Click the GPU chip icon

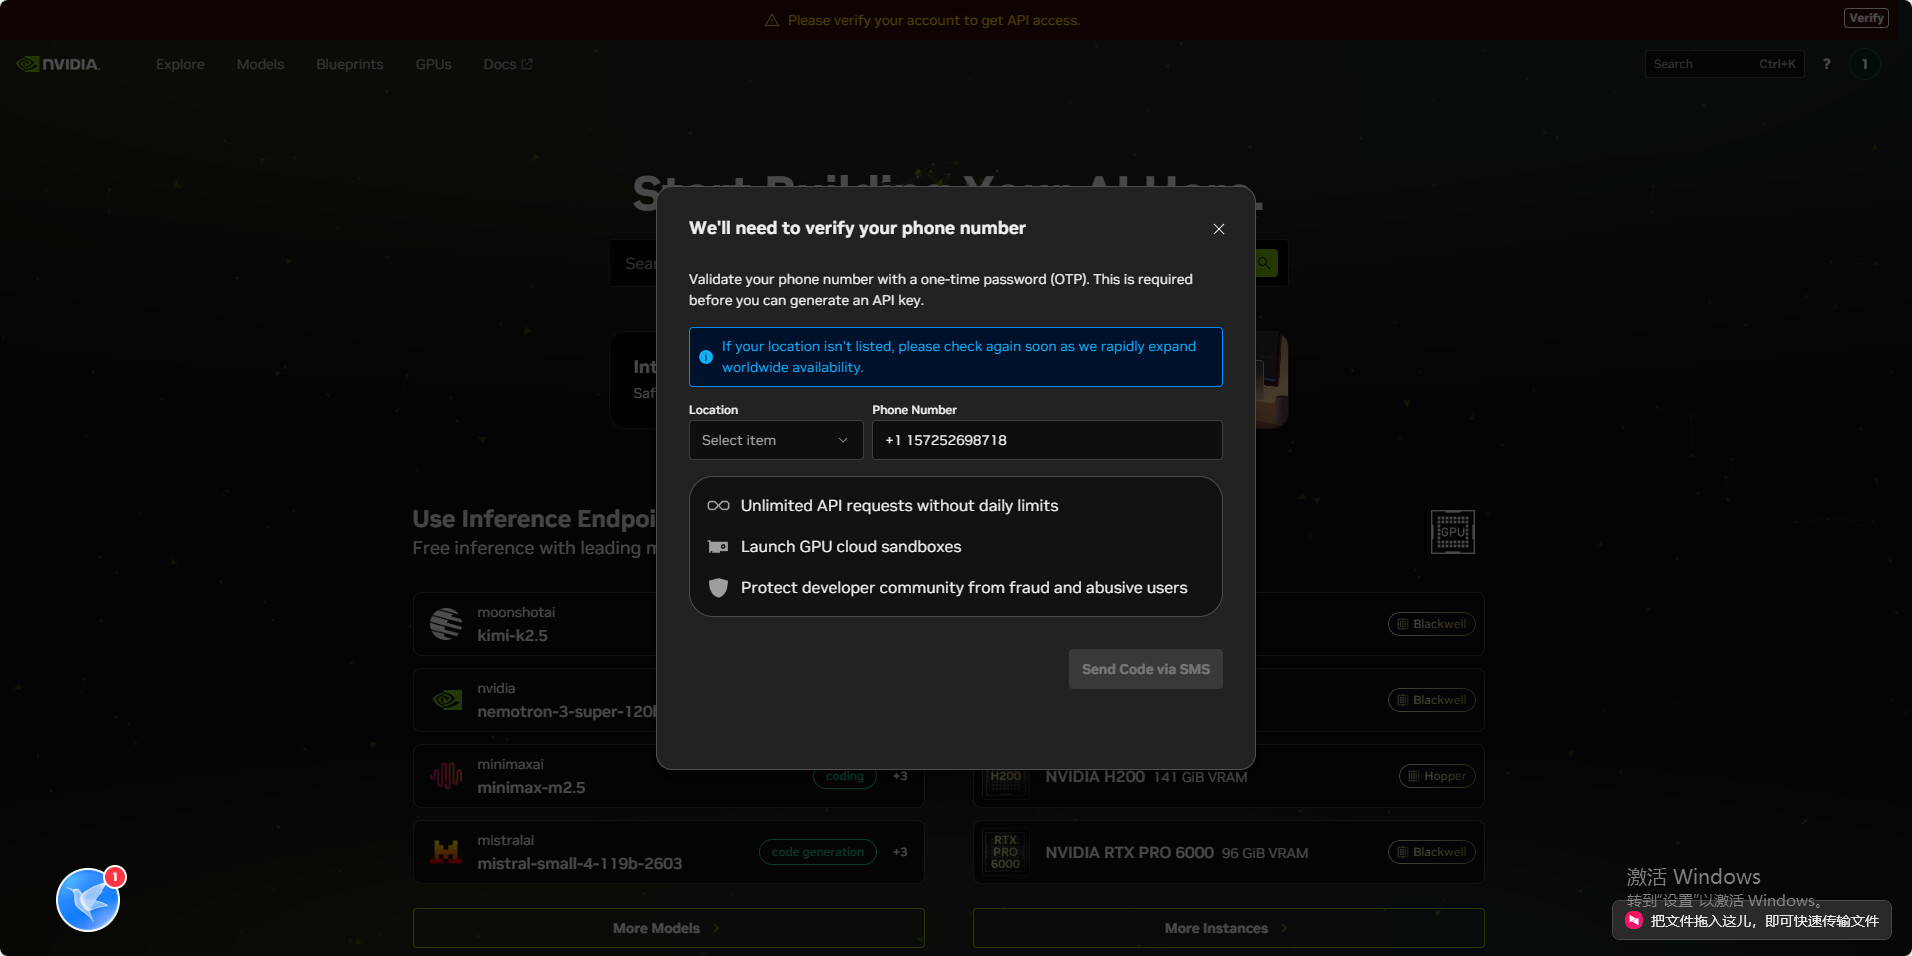pos(1452,532)
